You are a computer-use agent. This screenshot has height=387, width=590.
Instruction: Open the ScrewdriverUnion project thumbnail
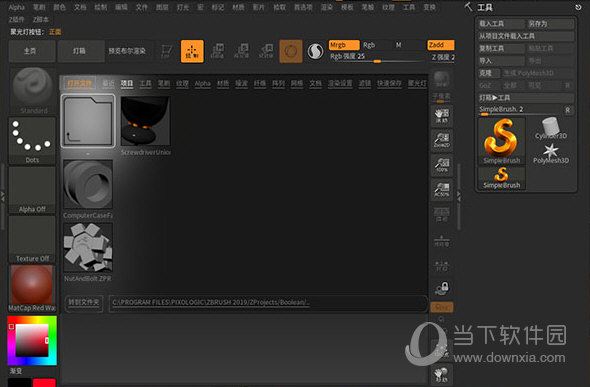(145, 121)
